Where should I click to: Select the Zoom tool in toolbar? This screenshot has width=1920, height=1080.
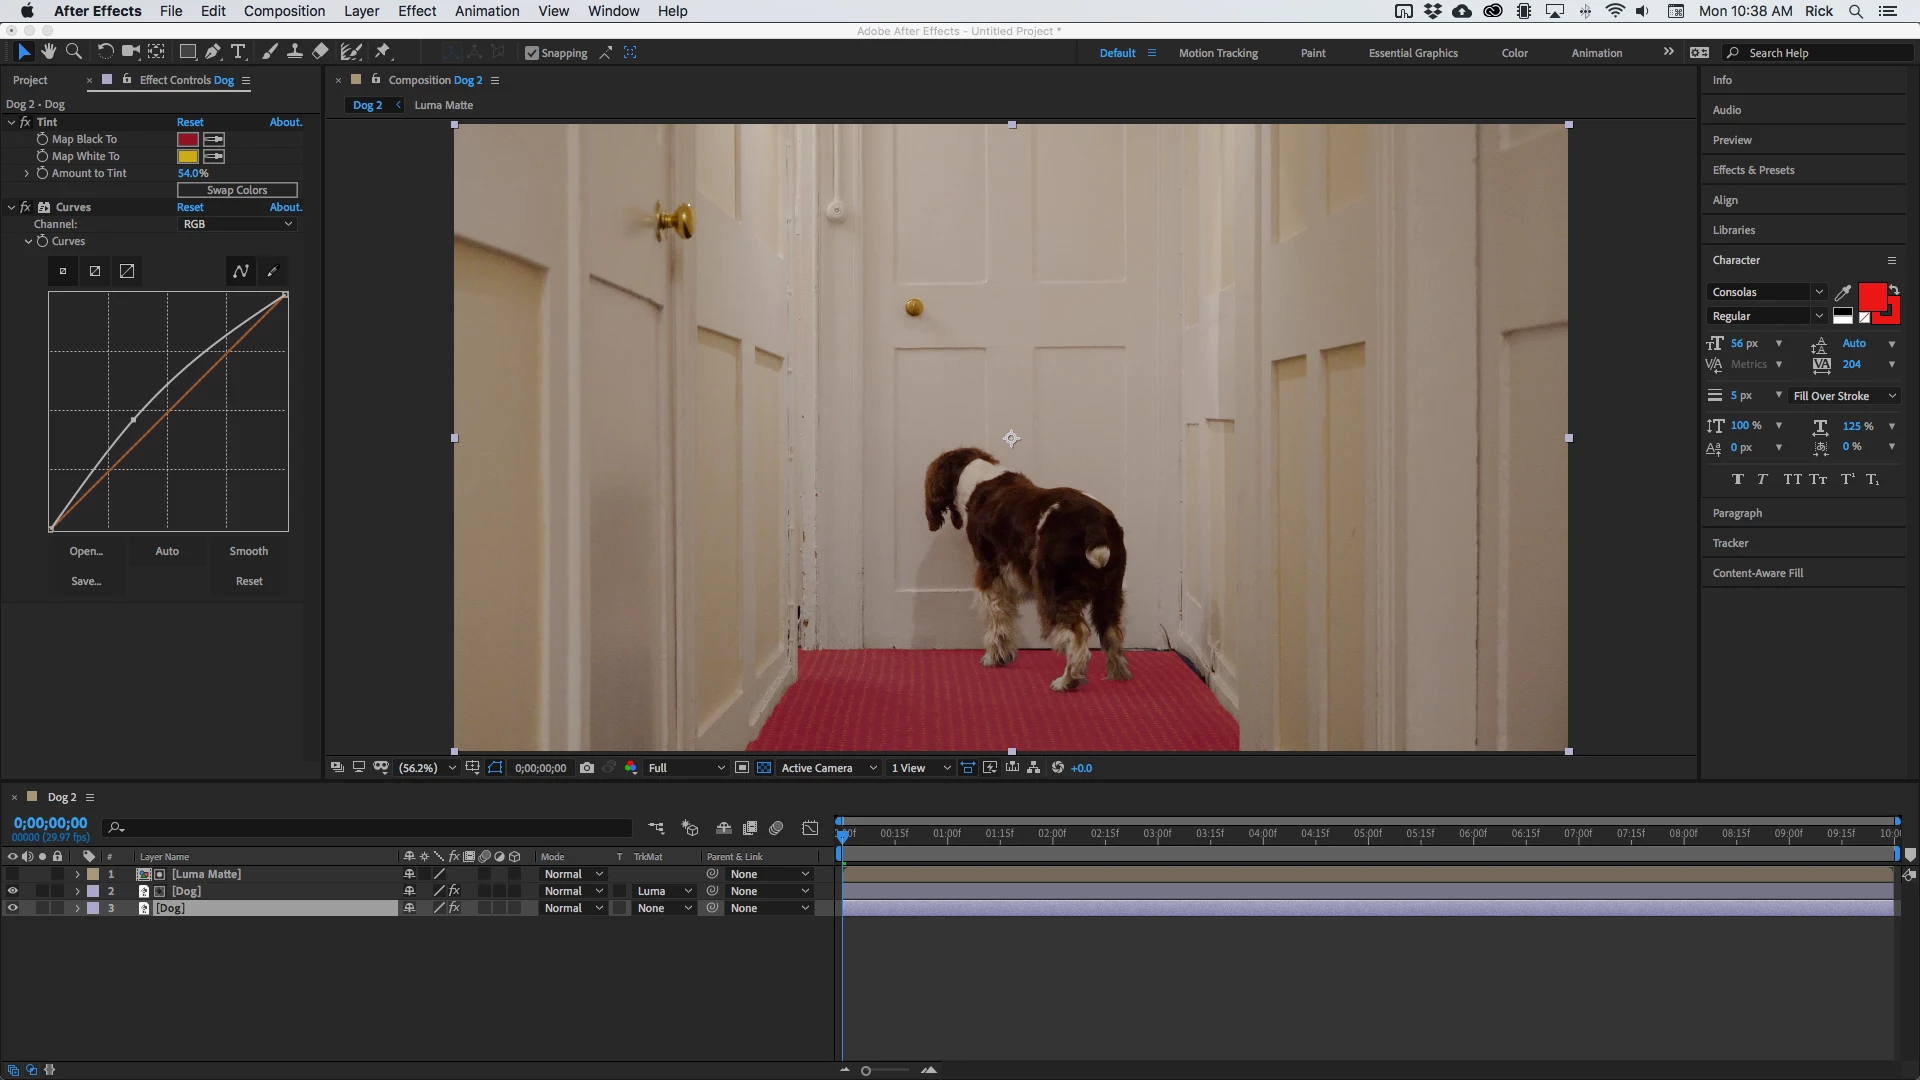tap(73, 52)
